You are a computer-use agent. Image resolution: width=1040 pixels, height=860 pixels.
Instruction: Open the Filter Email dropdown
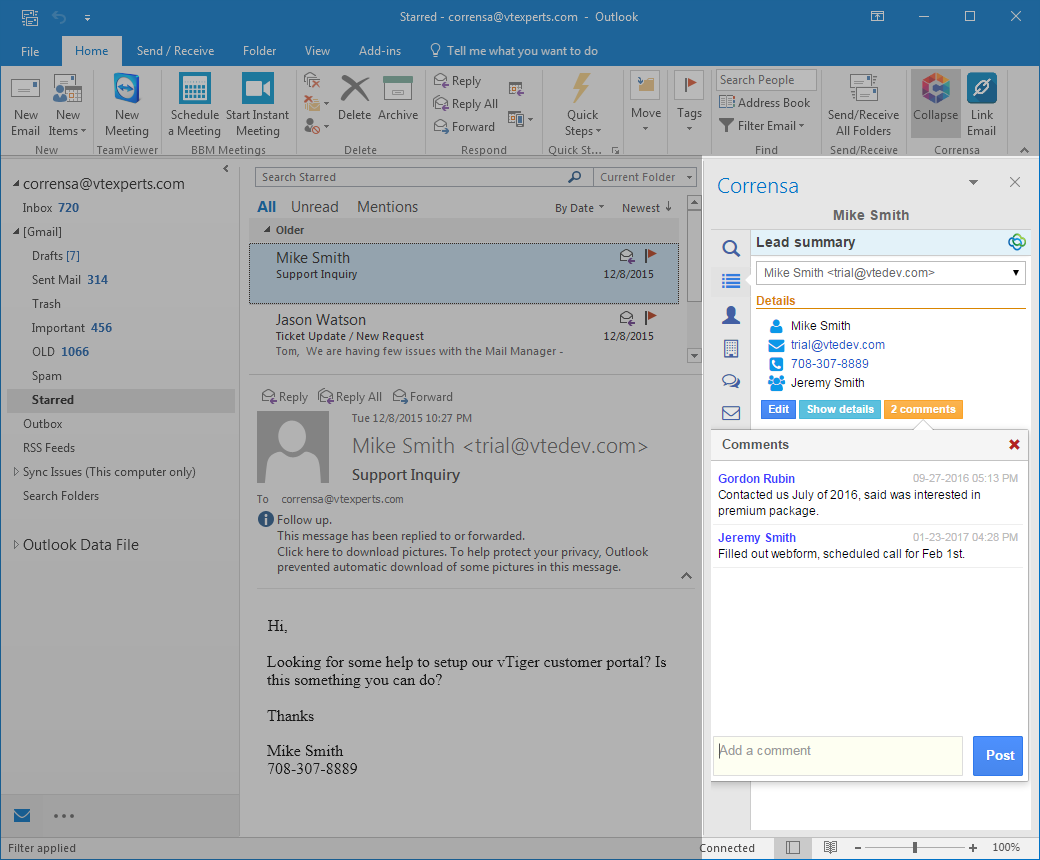point(762,126)
